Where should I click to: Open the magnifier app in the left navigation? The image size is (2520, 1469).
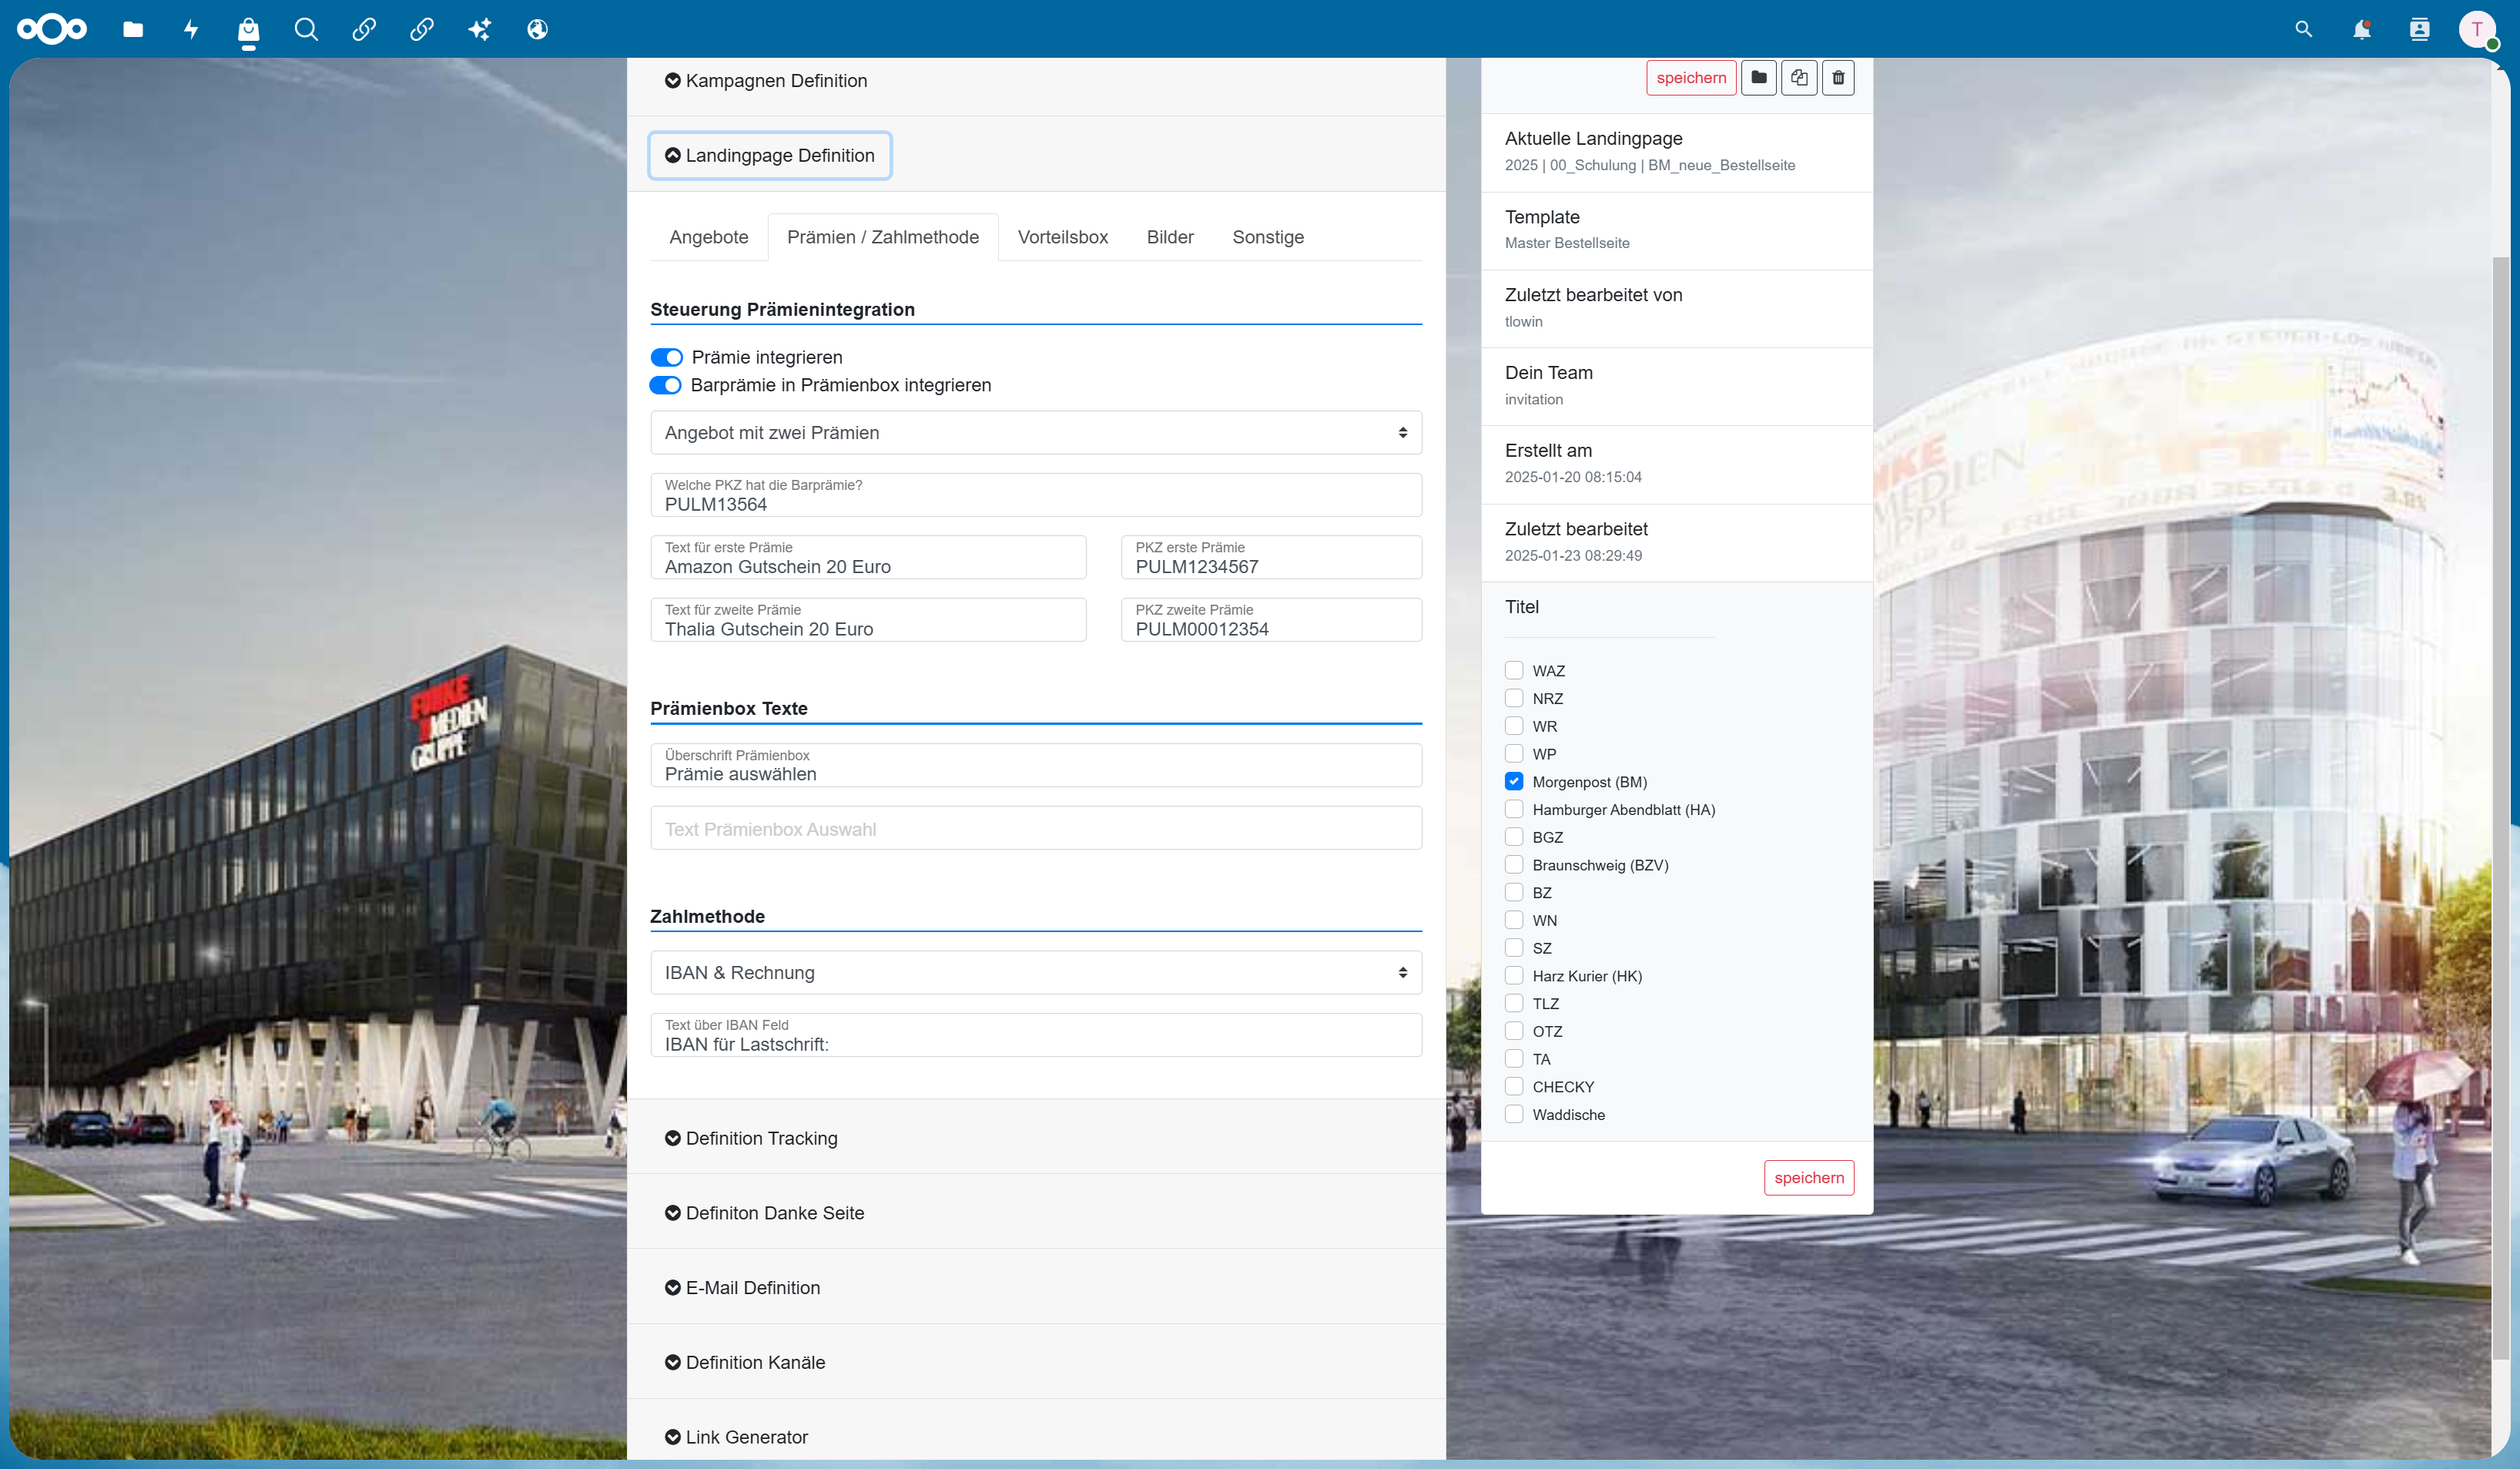[x=306, y=29]
